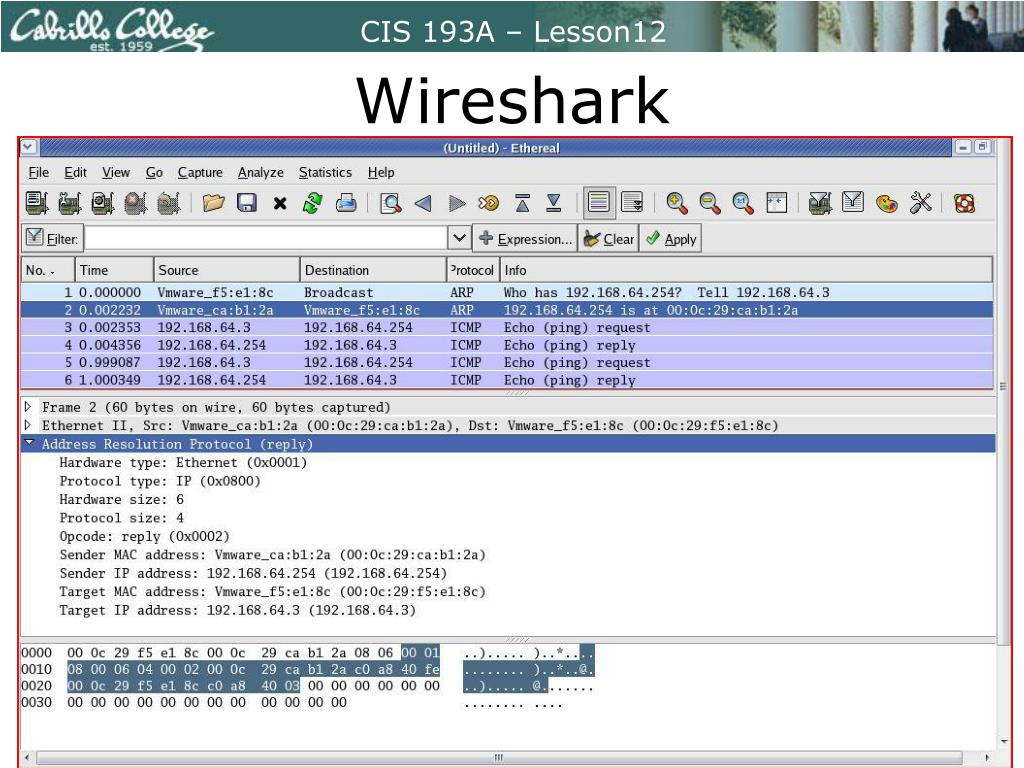1024x768 pixels.
Task: Open the View menu
Action: click(116, 172)
